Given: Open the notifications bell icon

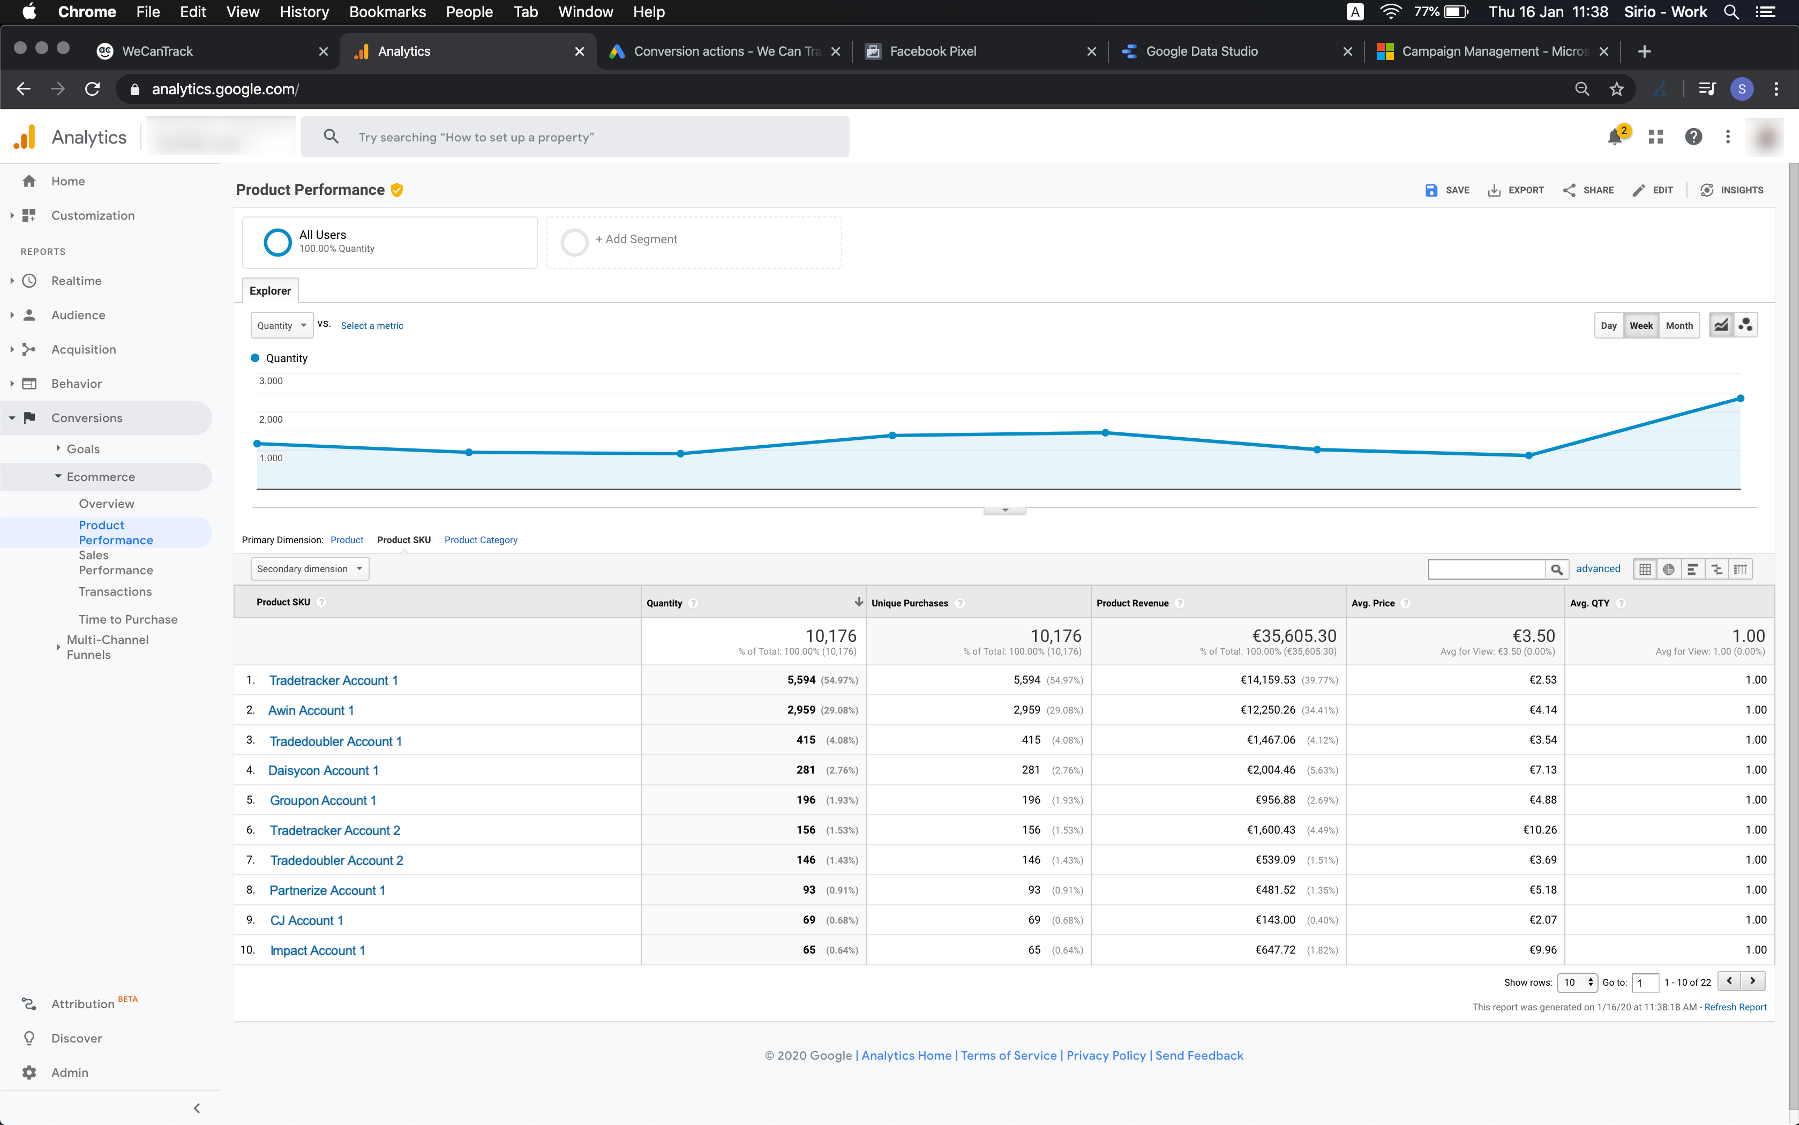Looking at the screenshot, I should 1615,137.
